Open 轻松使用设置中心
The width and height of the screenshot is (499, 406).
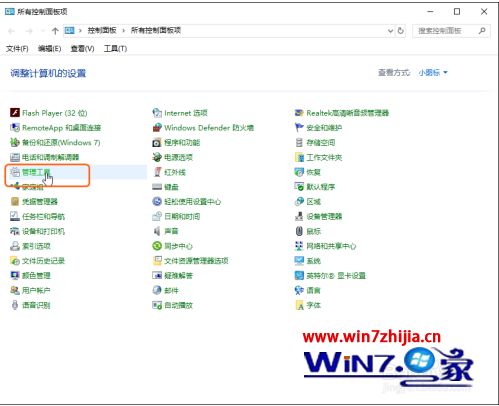coord(187,202)
